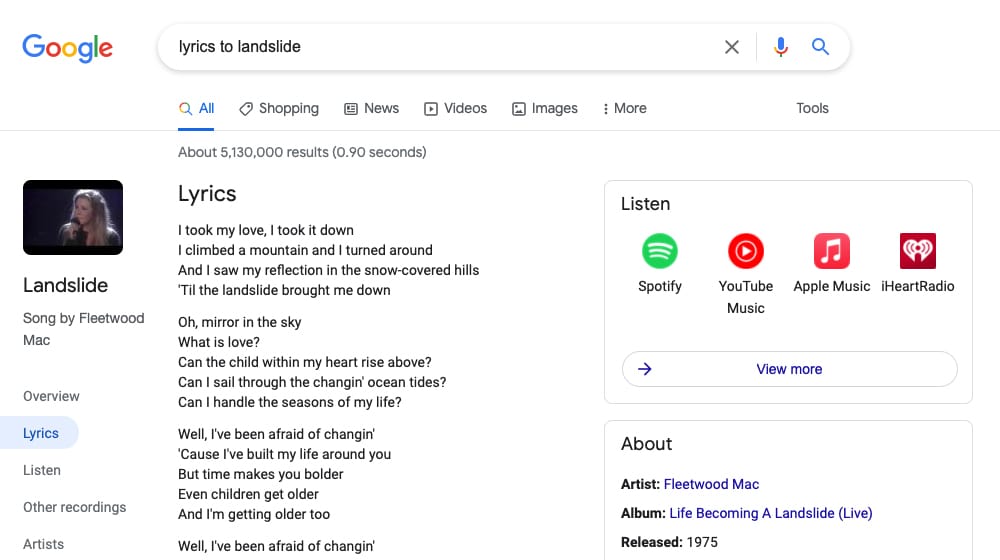Click lyric line 'I took my love, I took it down'
The width and height of the screenshot is (1000, 560).
[x=265, y=230]
